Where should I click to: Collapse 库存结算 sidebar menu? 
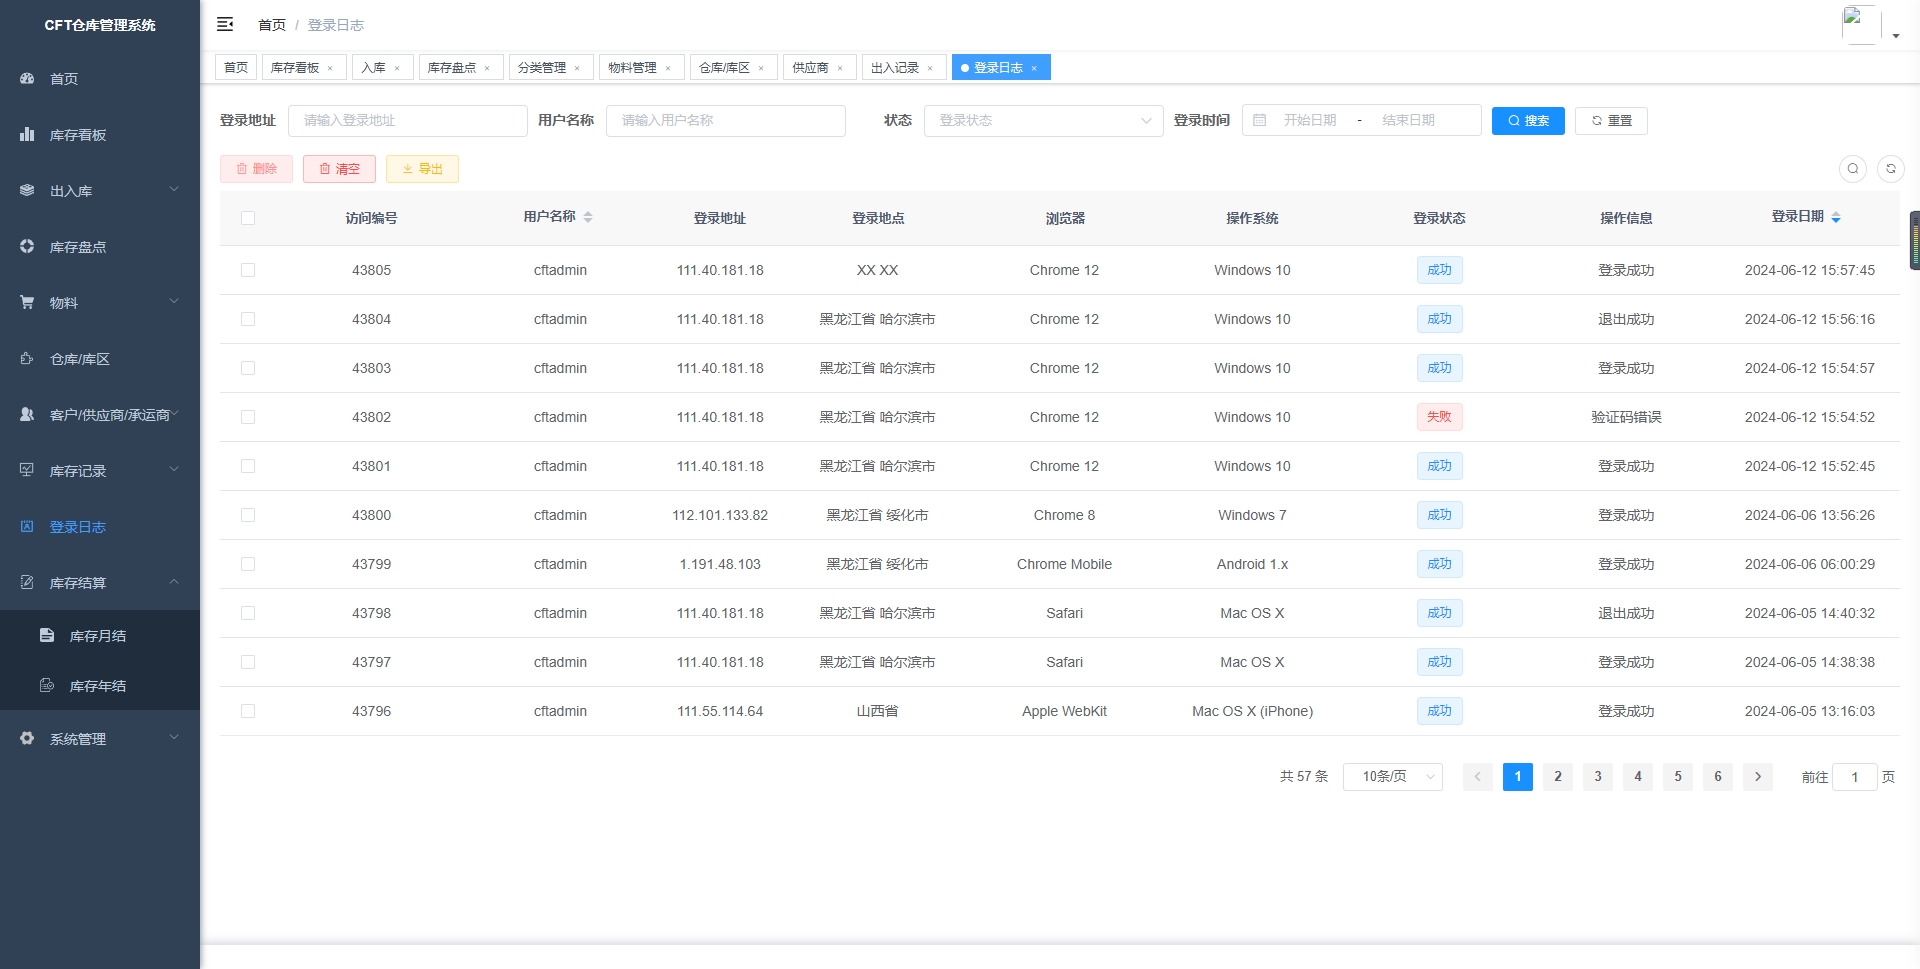click(100, 582)
